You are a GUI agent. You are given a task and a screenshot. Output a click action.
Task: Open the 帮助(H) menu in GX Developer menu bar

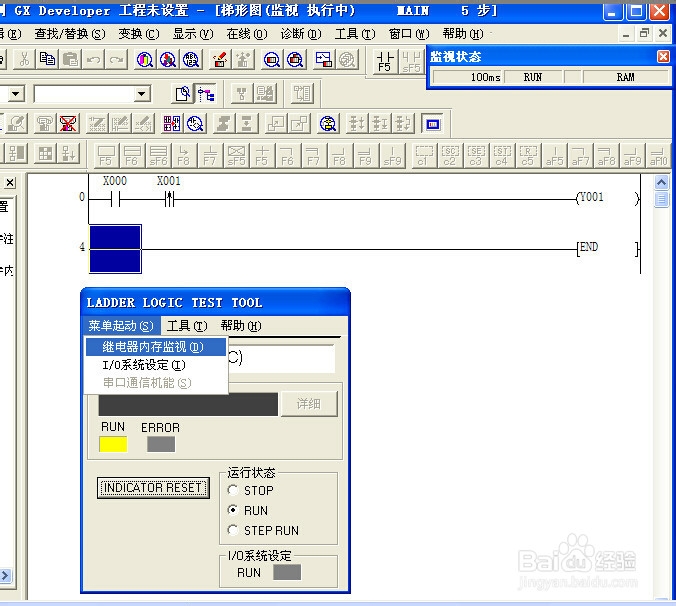(x=463, y=34)
